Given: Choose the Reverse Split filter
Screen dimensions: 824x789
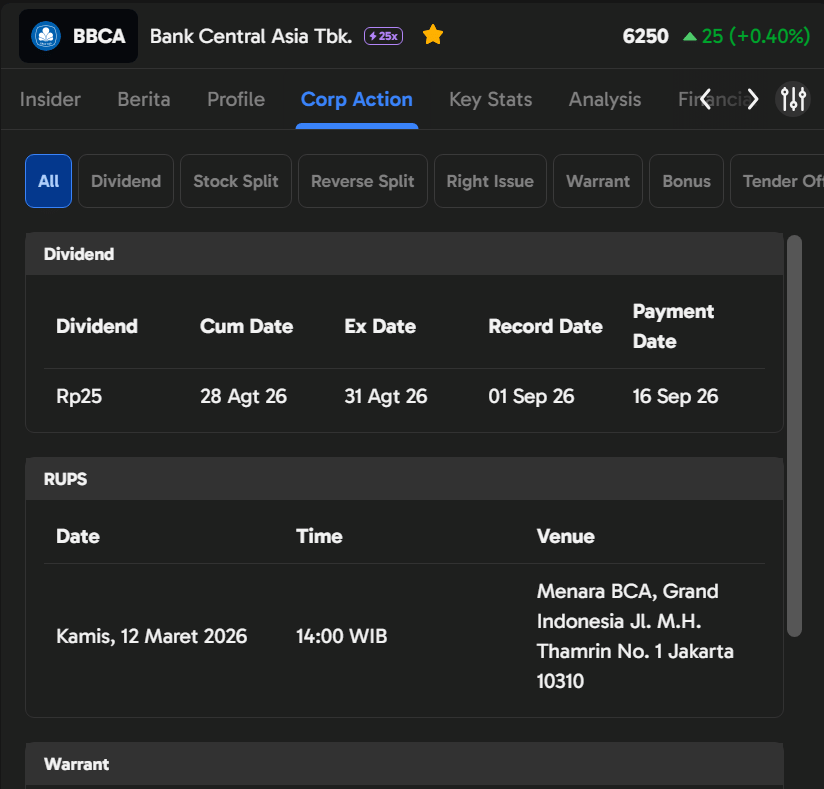Looking at the screenshot, I should click(363, 181).
